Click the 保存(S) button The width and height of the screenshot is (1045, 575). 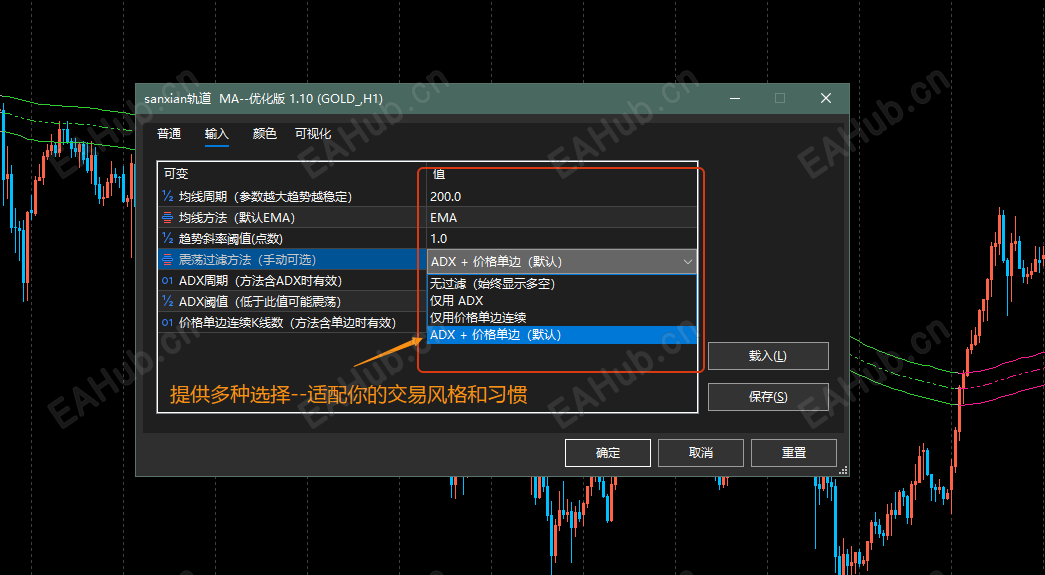point(768,397)
